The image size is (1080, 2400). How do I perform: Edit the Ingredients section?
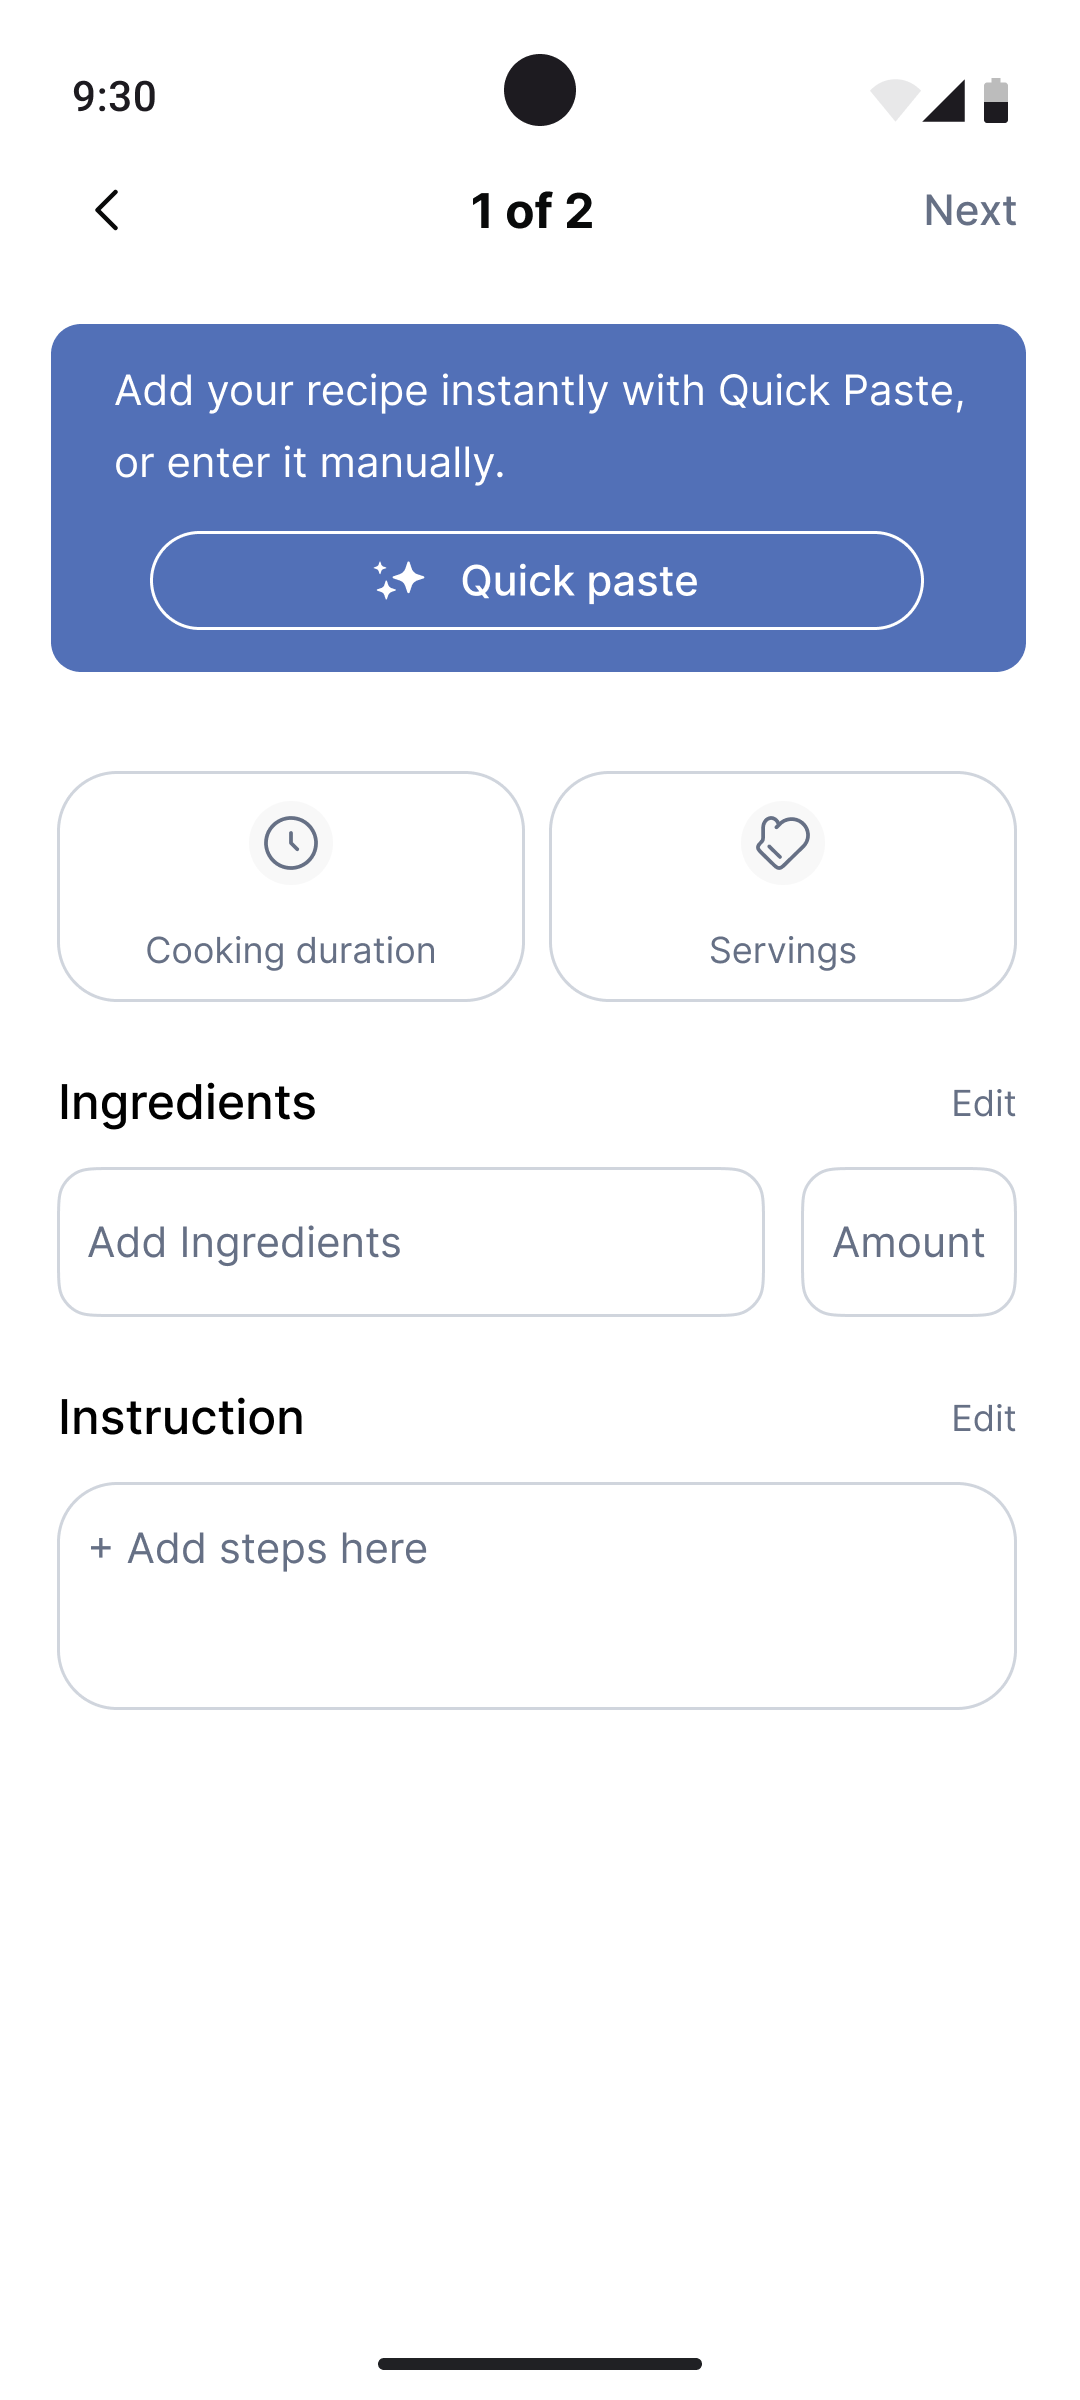coord(983,1103)
